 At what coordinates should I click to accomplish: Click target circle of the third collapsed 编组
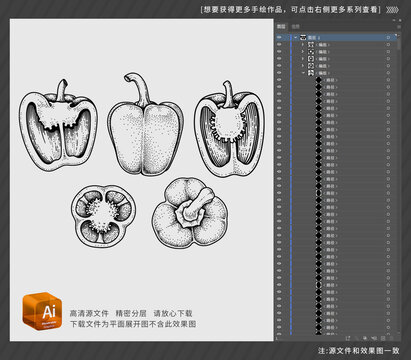pyautogui.click(x=388, y=59)
